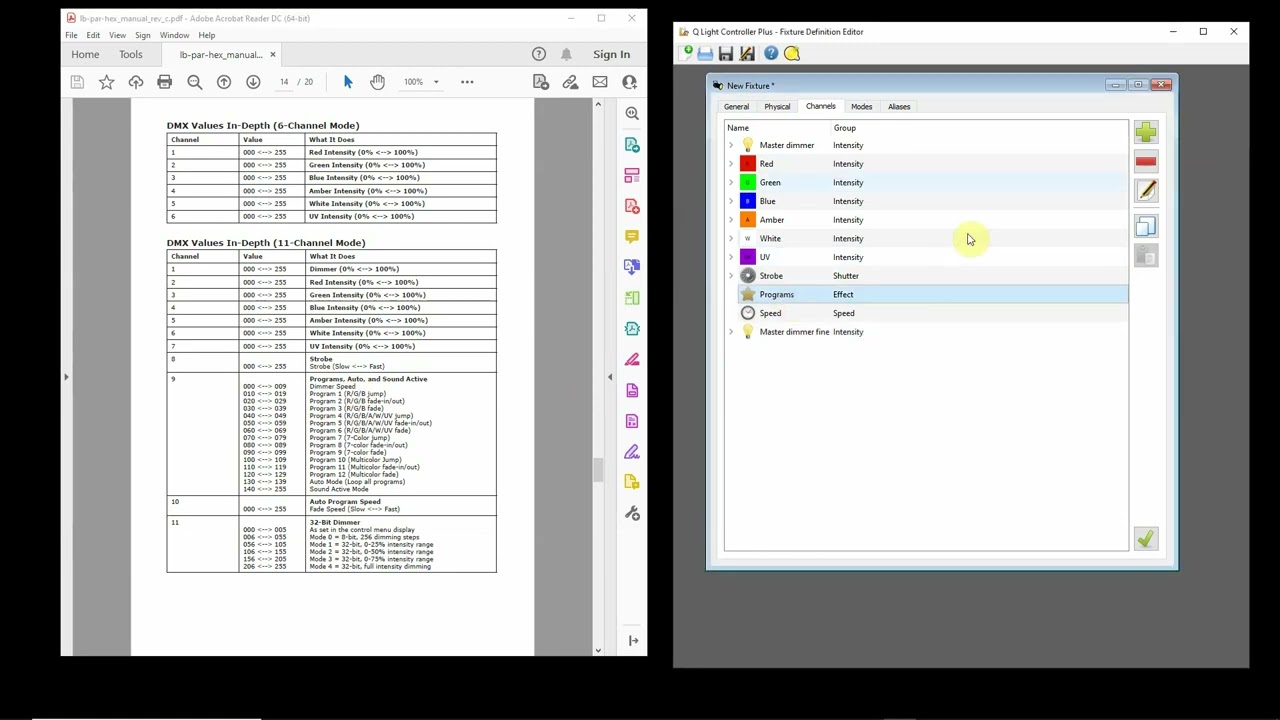The image size is (1280, 720).
Task: Click the green checkmark button in New Fixture
Action: pyautogui.click(x=1146, y=539)
